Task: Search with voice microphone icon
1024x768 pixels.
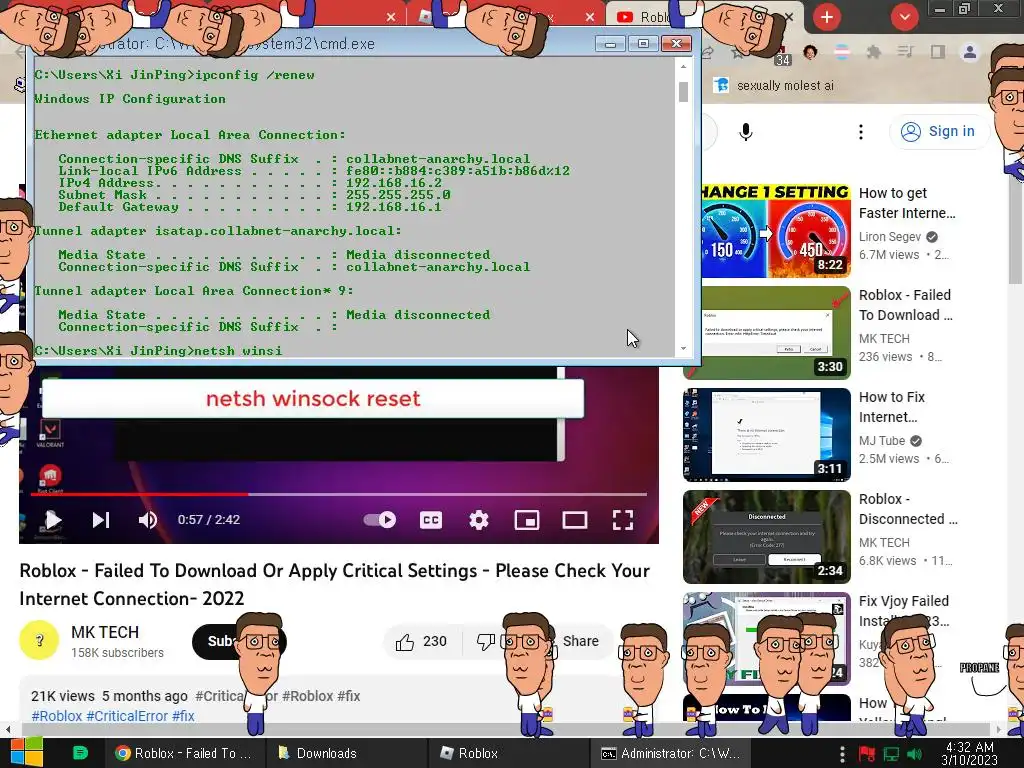Action: [746, 132]
